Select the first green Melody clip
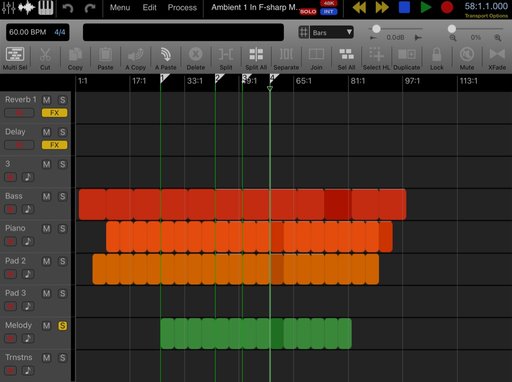 (x=167, y=333)
